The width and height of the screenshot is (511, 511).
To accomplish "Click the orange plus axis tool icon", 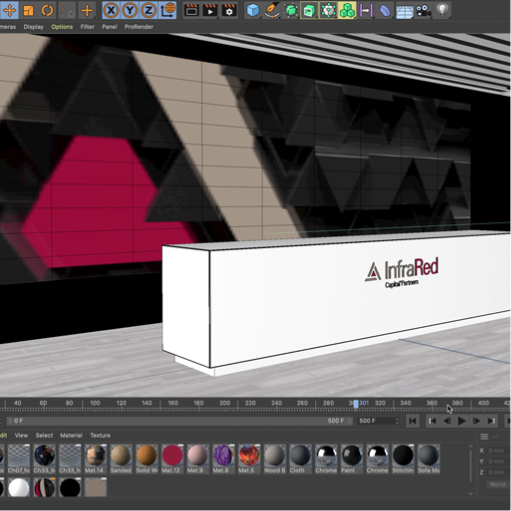I will coord(87,10).
